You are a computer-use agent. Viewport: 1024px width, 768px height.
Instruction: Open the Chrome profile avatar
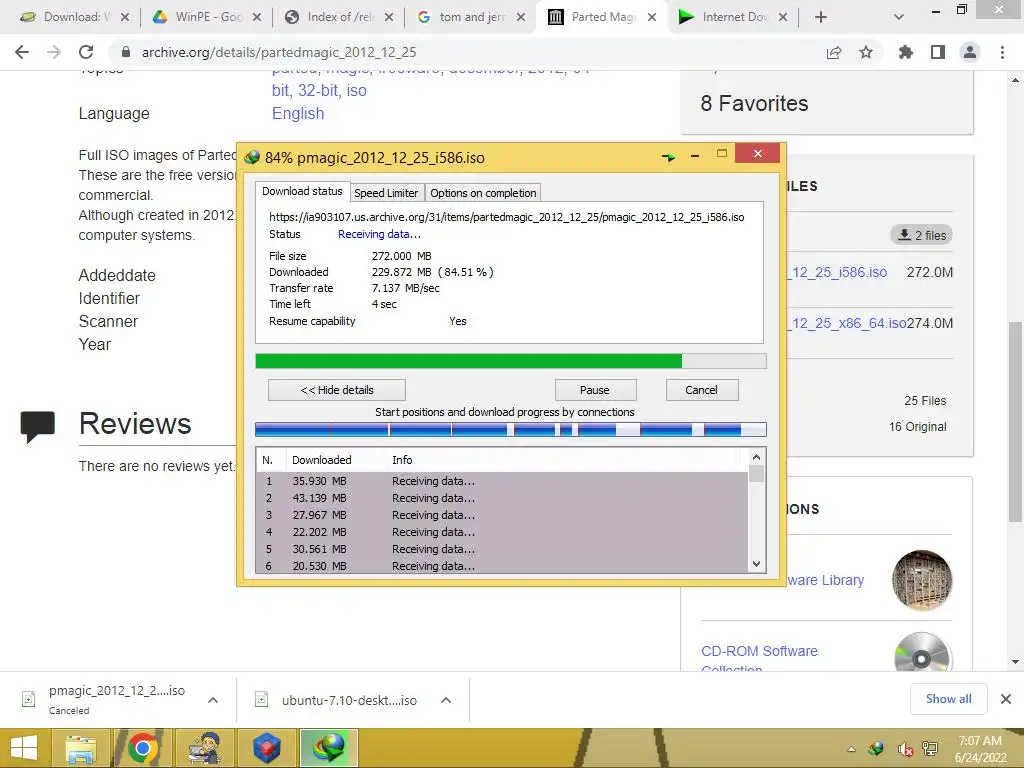coord(970,52)
